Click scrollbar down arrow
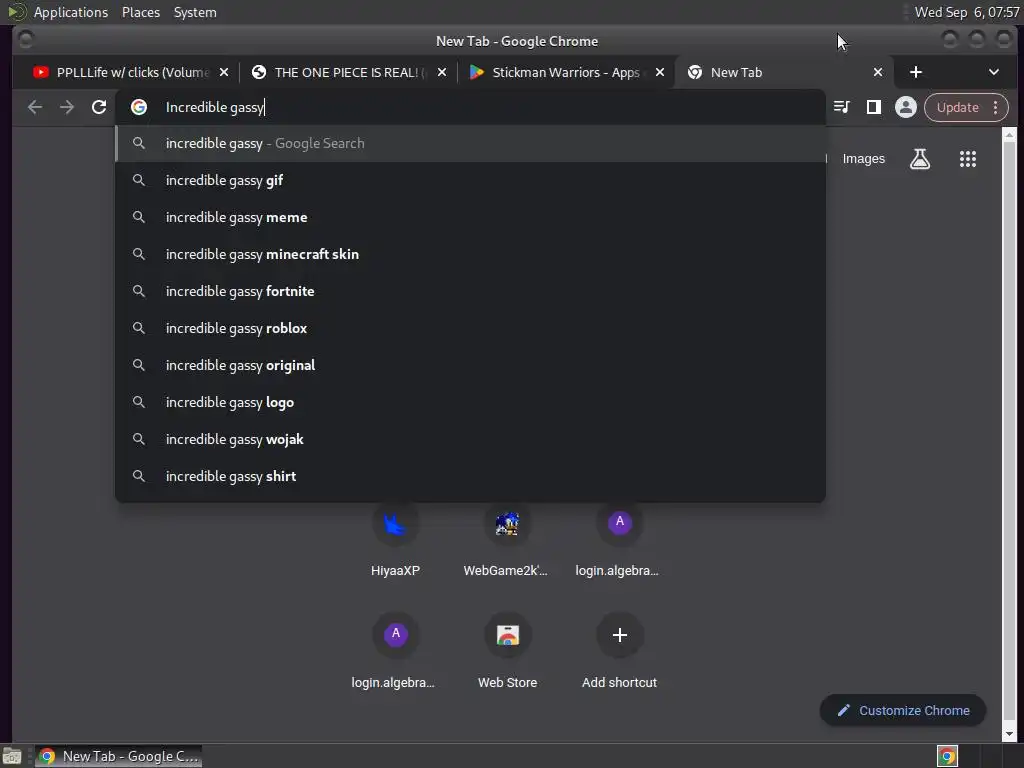The width and height of the screenshot is (1024, 768). click(x=1009, y=734)
